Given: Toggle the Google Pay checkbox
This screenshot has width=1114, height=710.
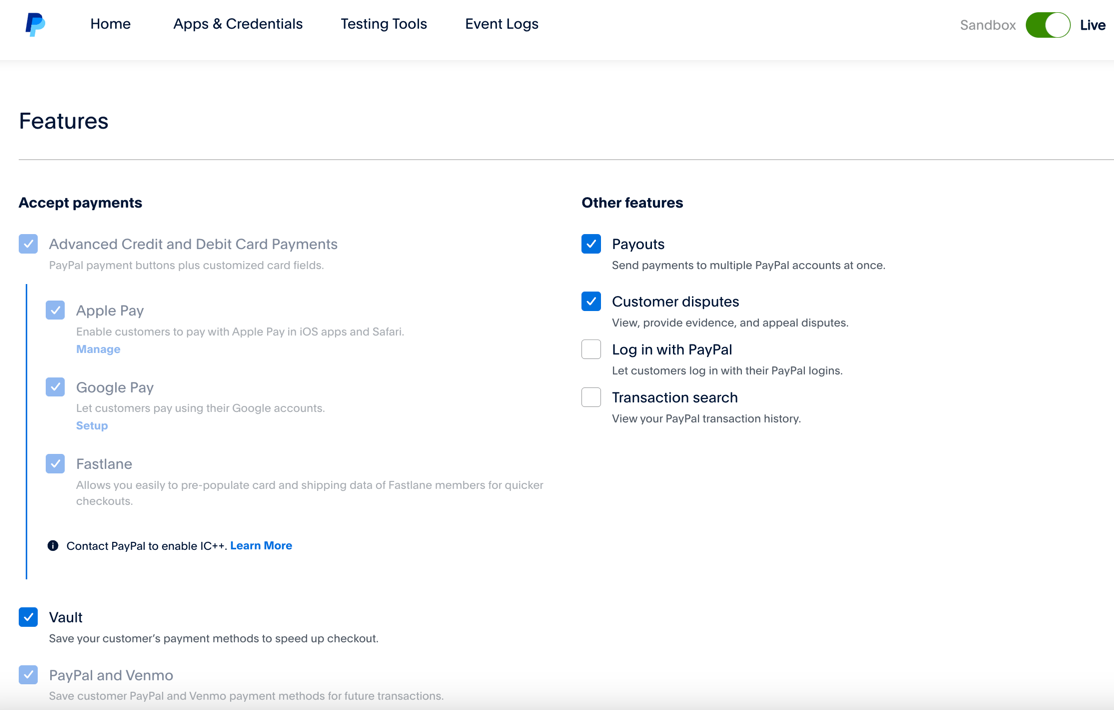Looking at the screenshot, I should 55,387.
